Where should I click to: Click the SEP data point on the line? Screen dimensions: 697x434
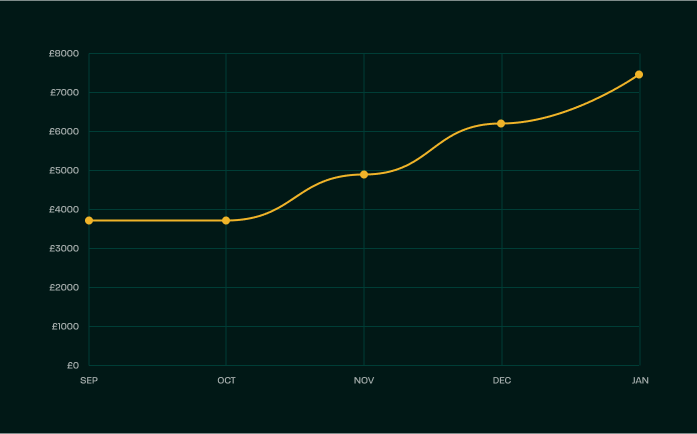click(89, 221)
